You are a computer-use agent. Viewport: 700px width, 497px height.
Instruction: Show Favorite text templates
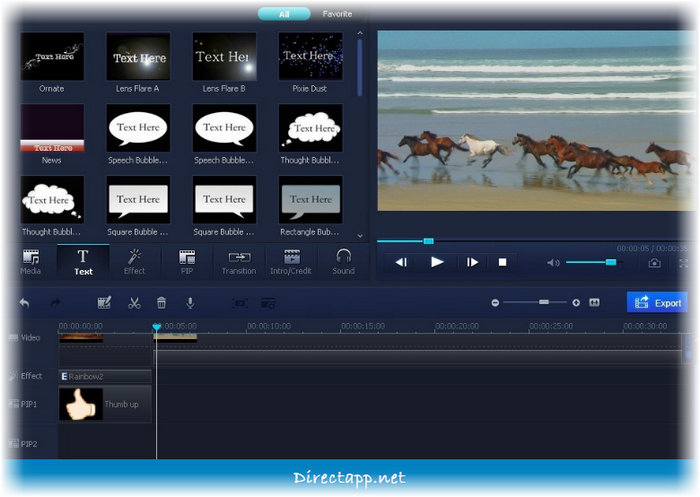pyautogui.click(x=337, y=14)
